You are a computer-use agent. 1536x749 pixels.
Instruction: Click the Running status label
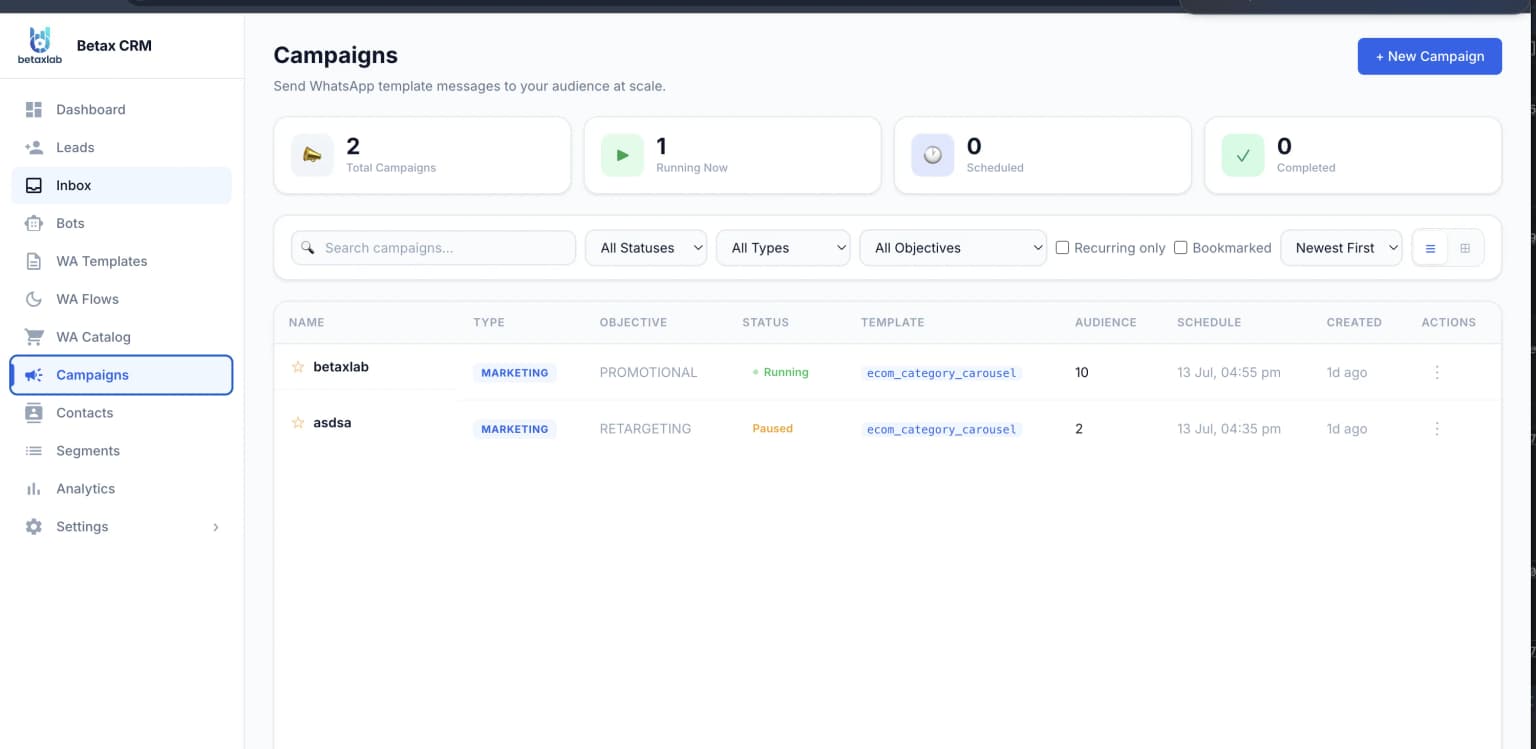pos(780,372)
